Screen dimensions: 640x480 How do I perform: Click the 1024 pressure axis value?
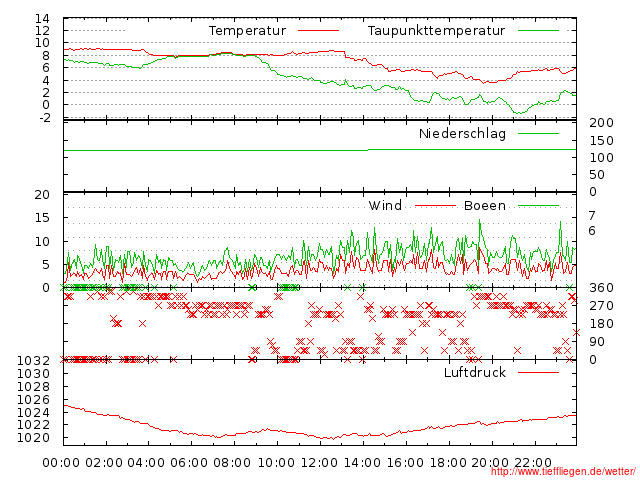pos(33,412)
